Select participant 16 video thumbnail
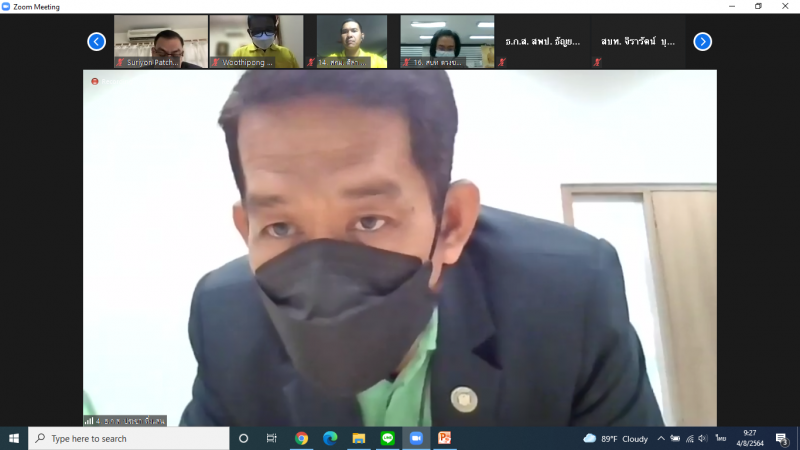800x450 pixels. click(447, 41)
